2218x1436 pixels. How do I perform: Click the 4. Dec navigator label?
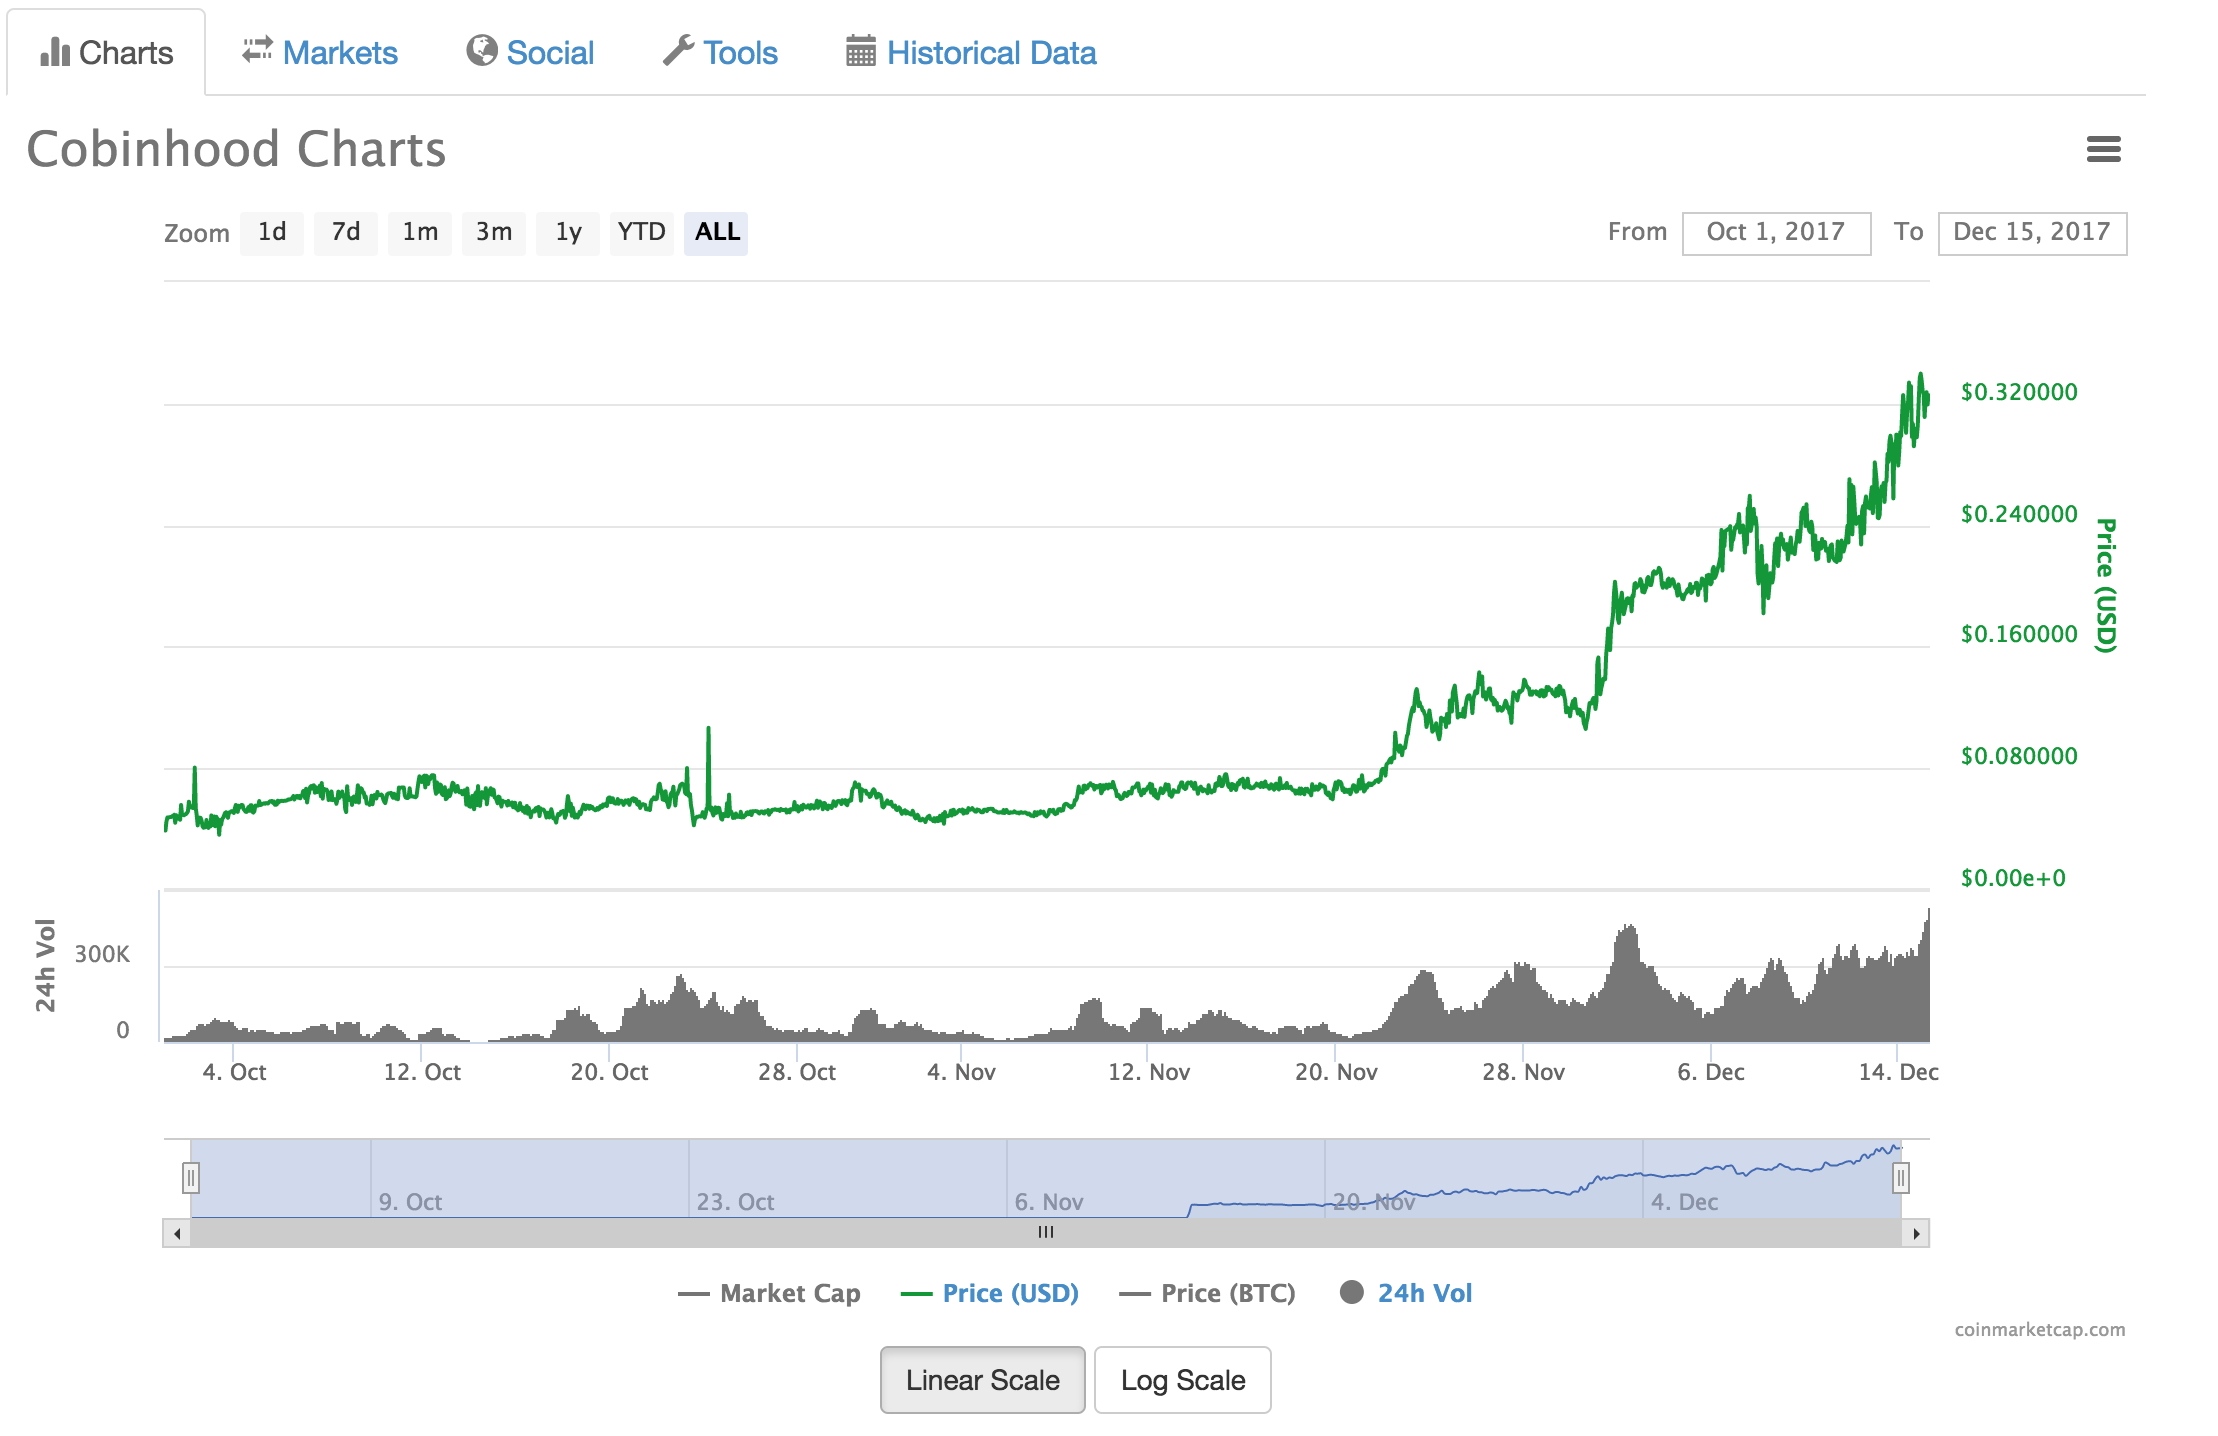click(1684, 1202)
